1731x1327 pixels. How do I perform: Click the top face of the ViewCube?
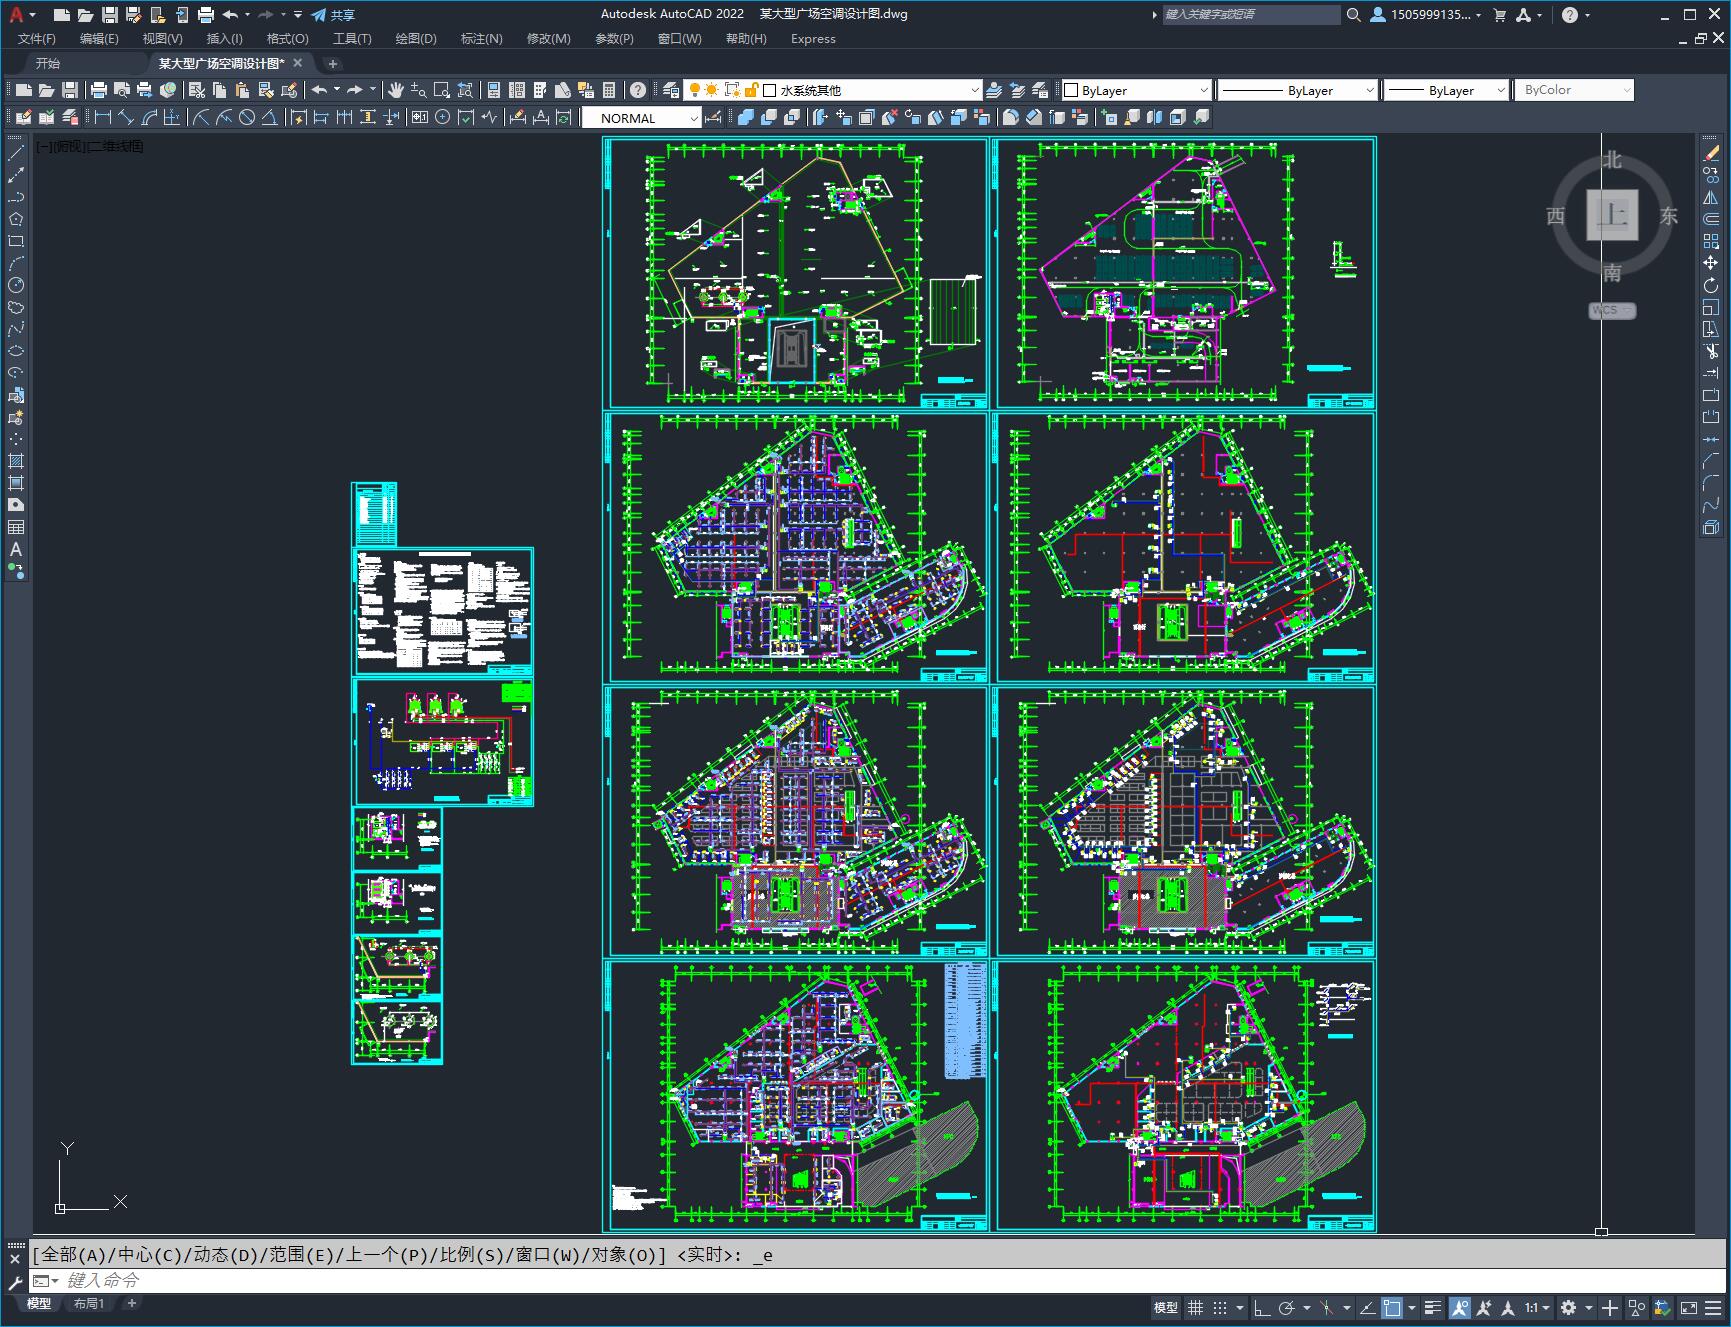[x=1612, y=215]
